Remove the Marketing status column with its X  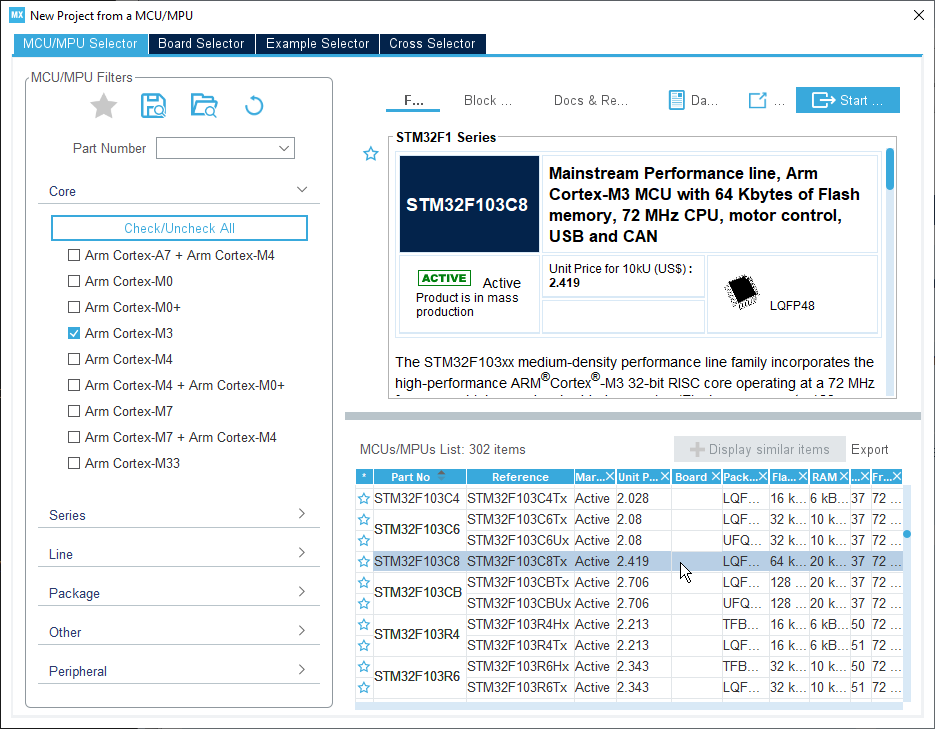(609, 476)
